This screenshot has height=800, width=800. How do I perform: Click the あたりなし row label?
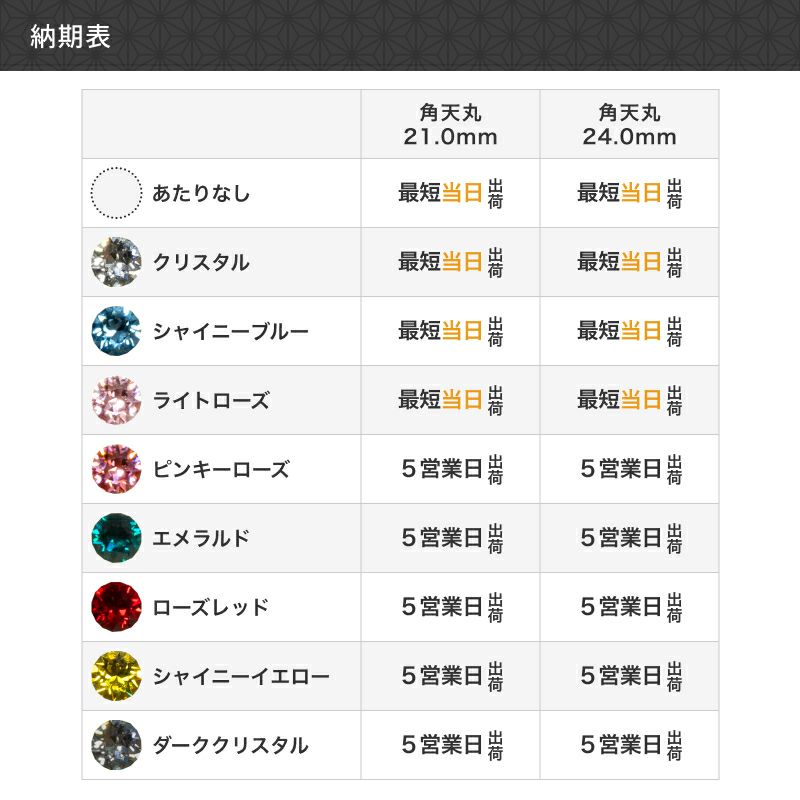(x=201, y=193)
